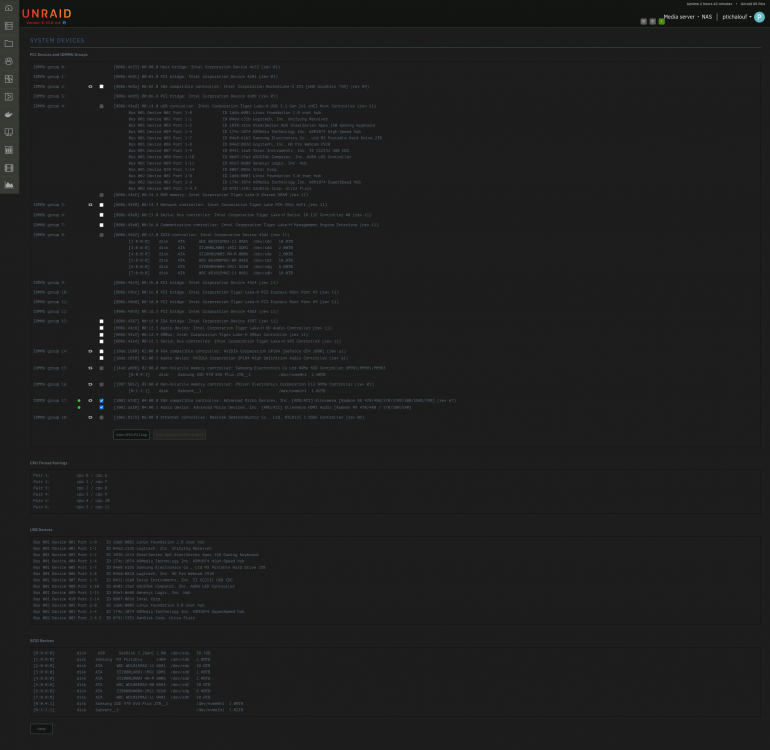Click the reset icon for IOMMU group 18
This screenshot has width=770, height=750.
pos(90,417)
